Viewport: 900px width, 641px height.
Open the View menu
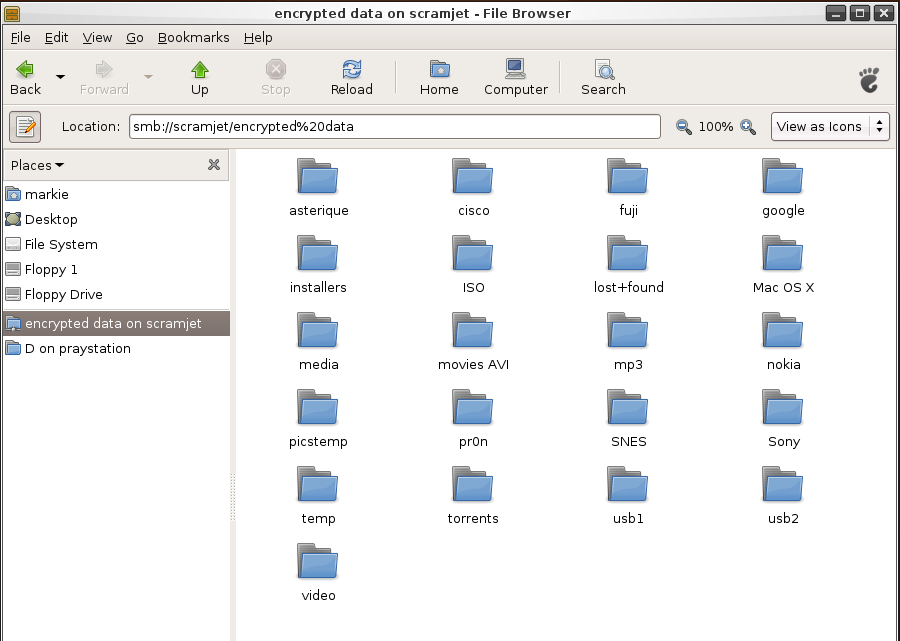pos(97,38)
